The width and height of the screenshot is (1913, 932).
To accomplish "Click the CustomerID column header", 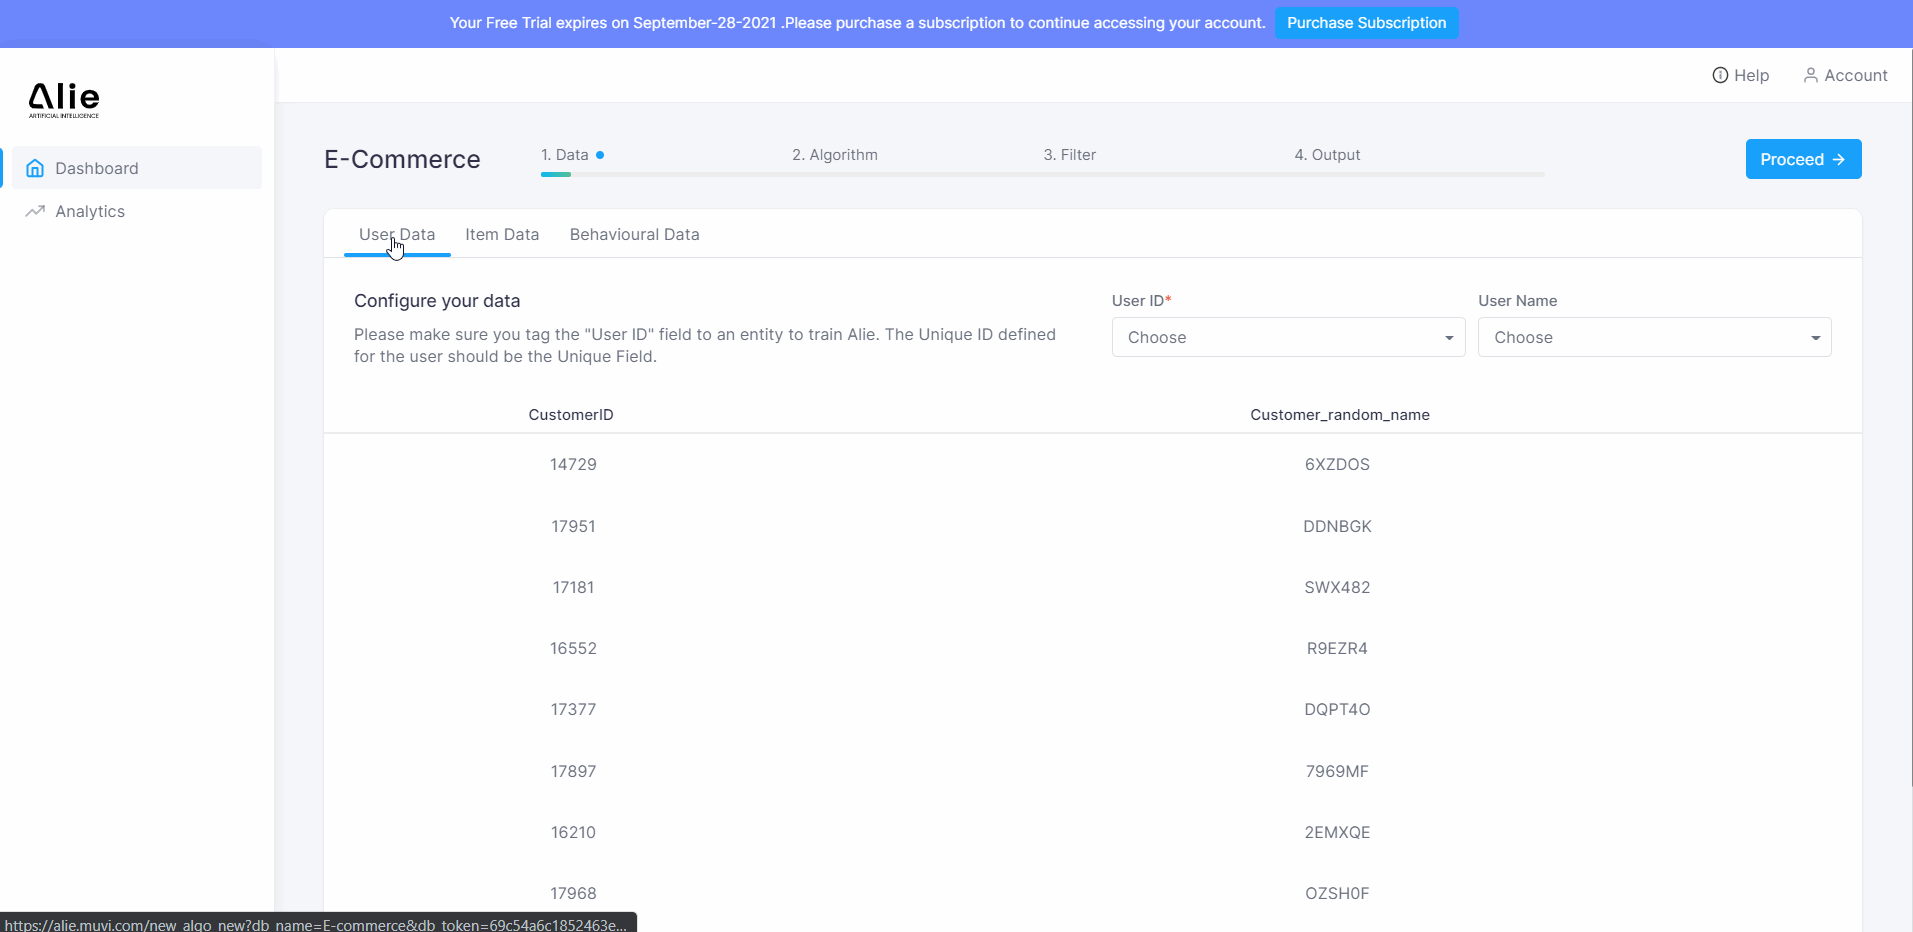I will coord(571,415).
